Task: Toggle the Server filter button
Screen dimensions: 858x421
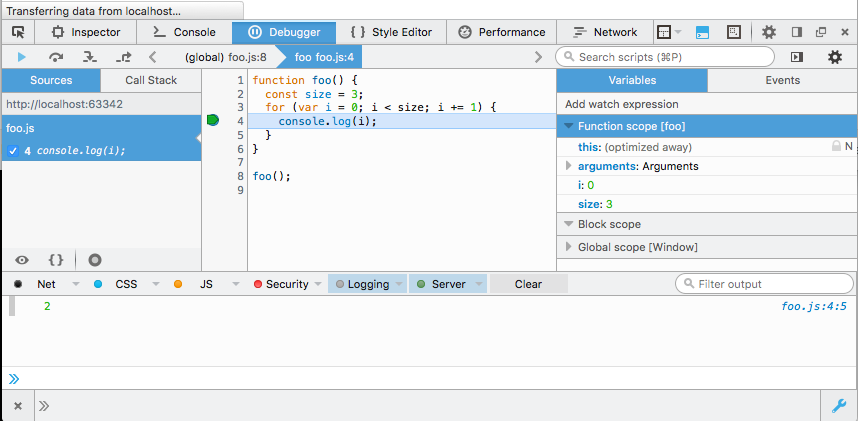Action: (447, 284)
